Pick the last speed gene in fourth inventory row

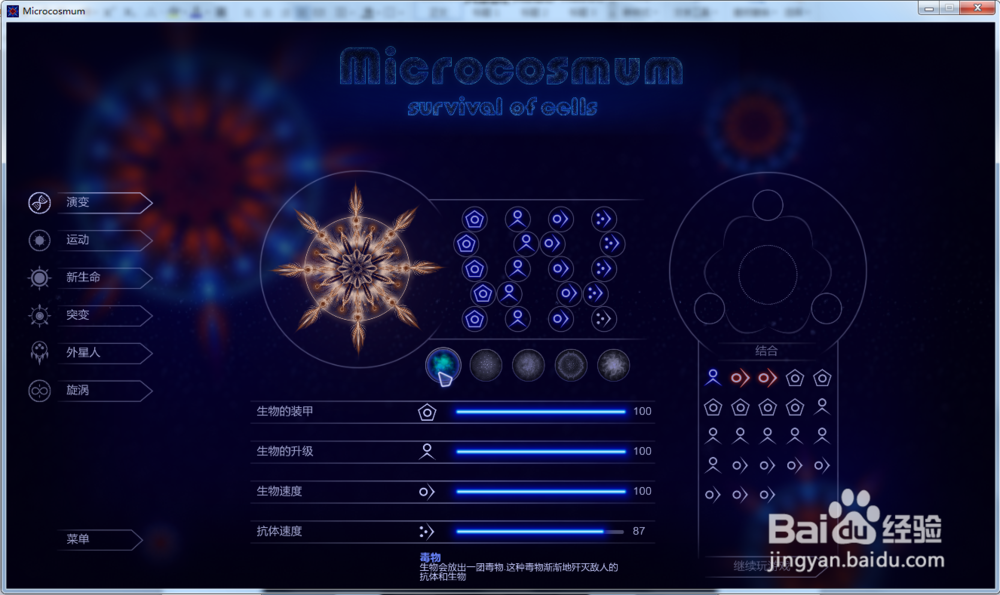pos(822,466)
